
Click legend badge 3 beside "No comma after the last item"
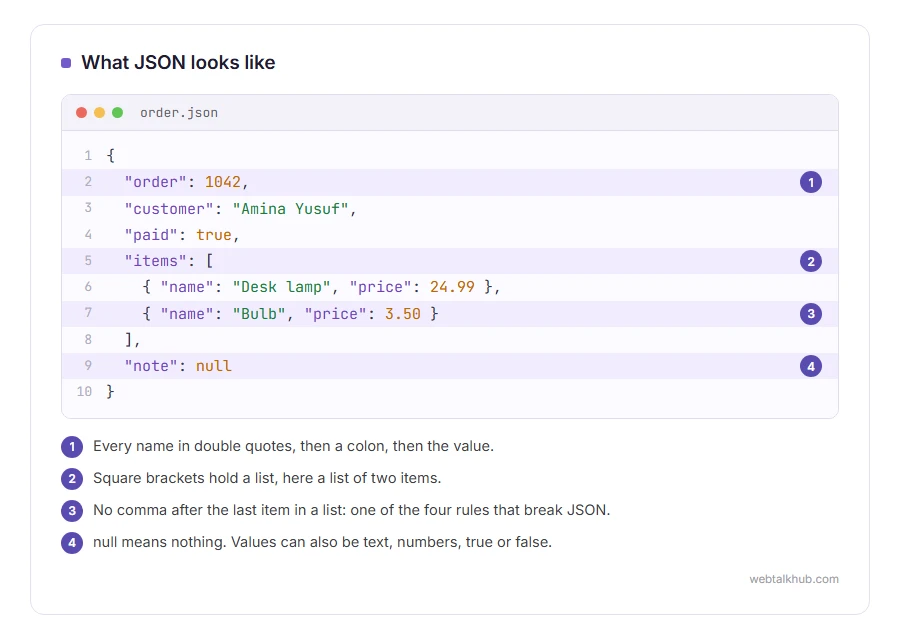click(x=72, y=510)
